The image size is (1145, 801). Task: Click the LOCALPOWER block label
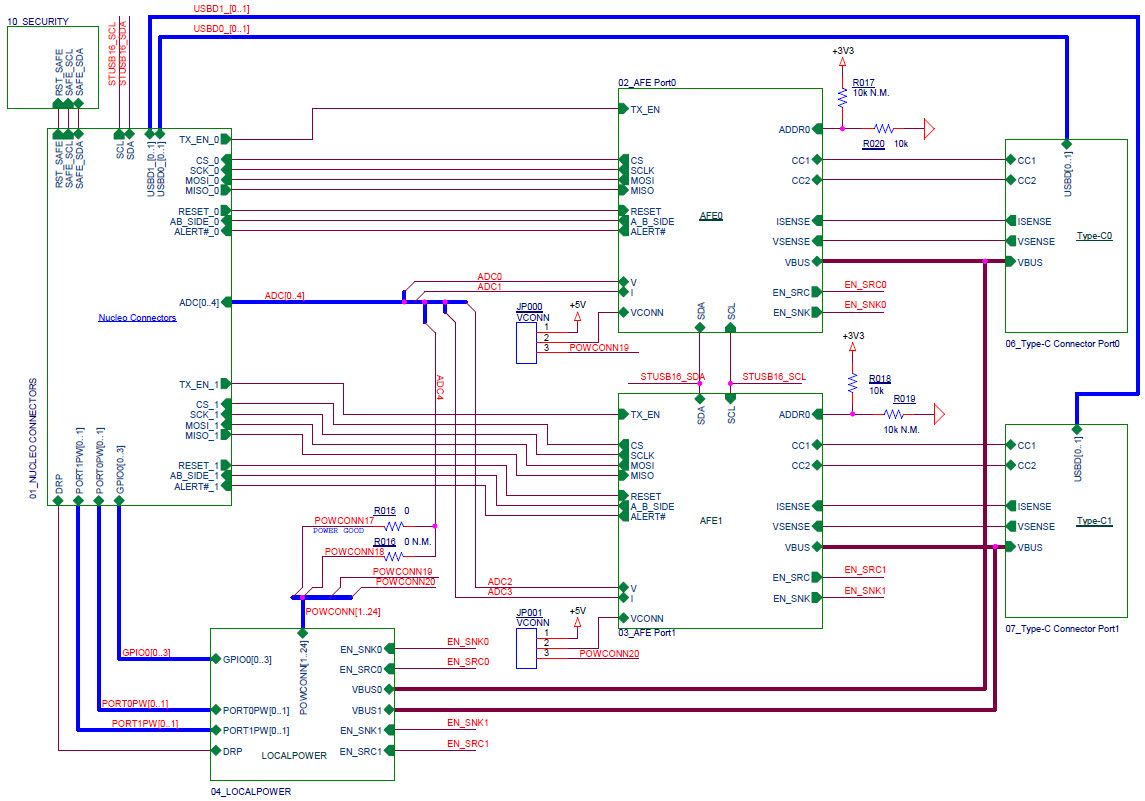[293, 756]
